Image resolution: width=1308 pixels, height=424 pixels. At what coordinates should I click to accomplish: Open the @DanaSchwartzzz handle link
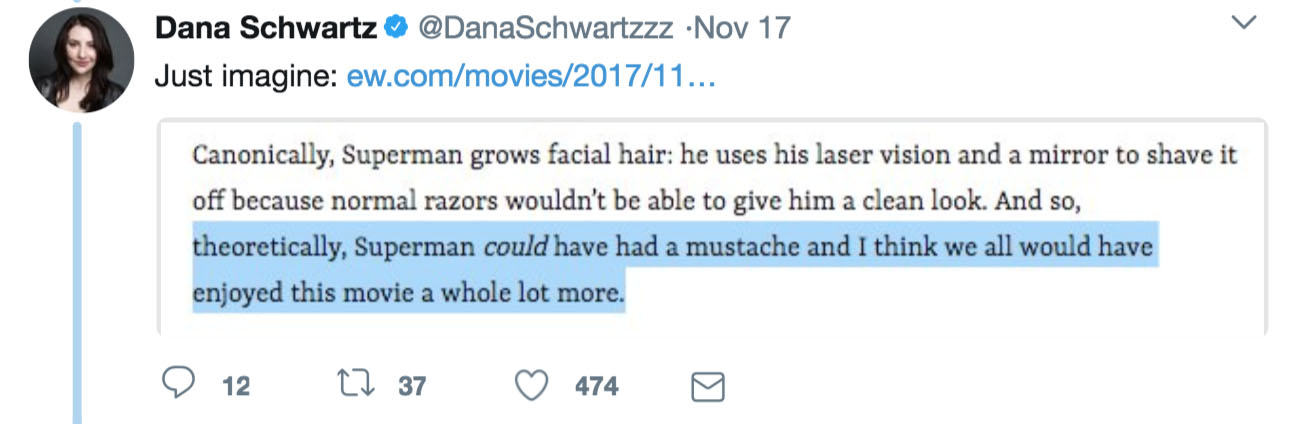point(544,29)
